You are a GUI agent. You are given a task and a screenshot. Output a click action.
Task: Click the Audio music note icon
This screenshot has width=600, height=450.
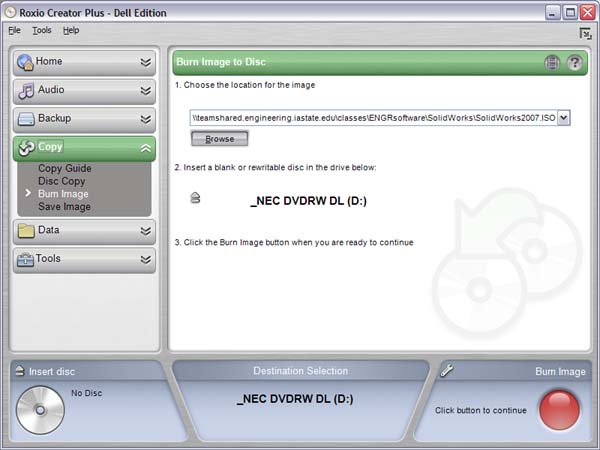point(26,91)
